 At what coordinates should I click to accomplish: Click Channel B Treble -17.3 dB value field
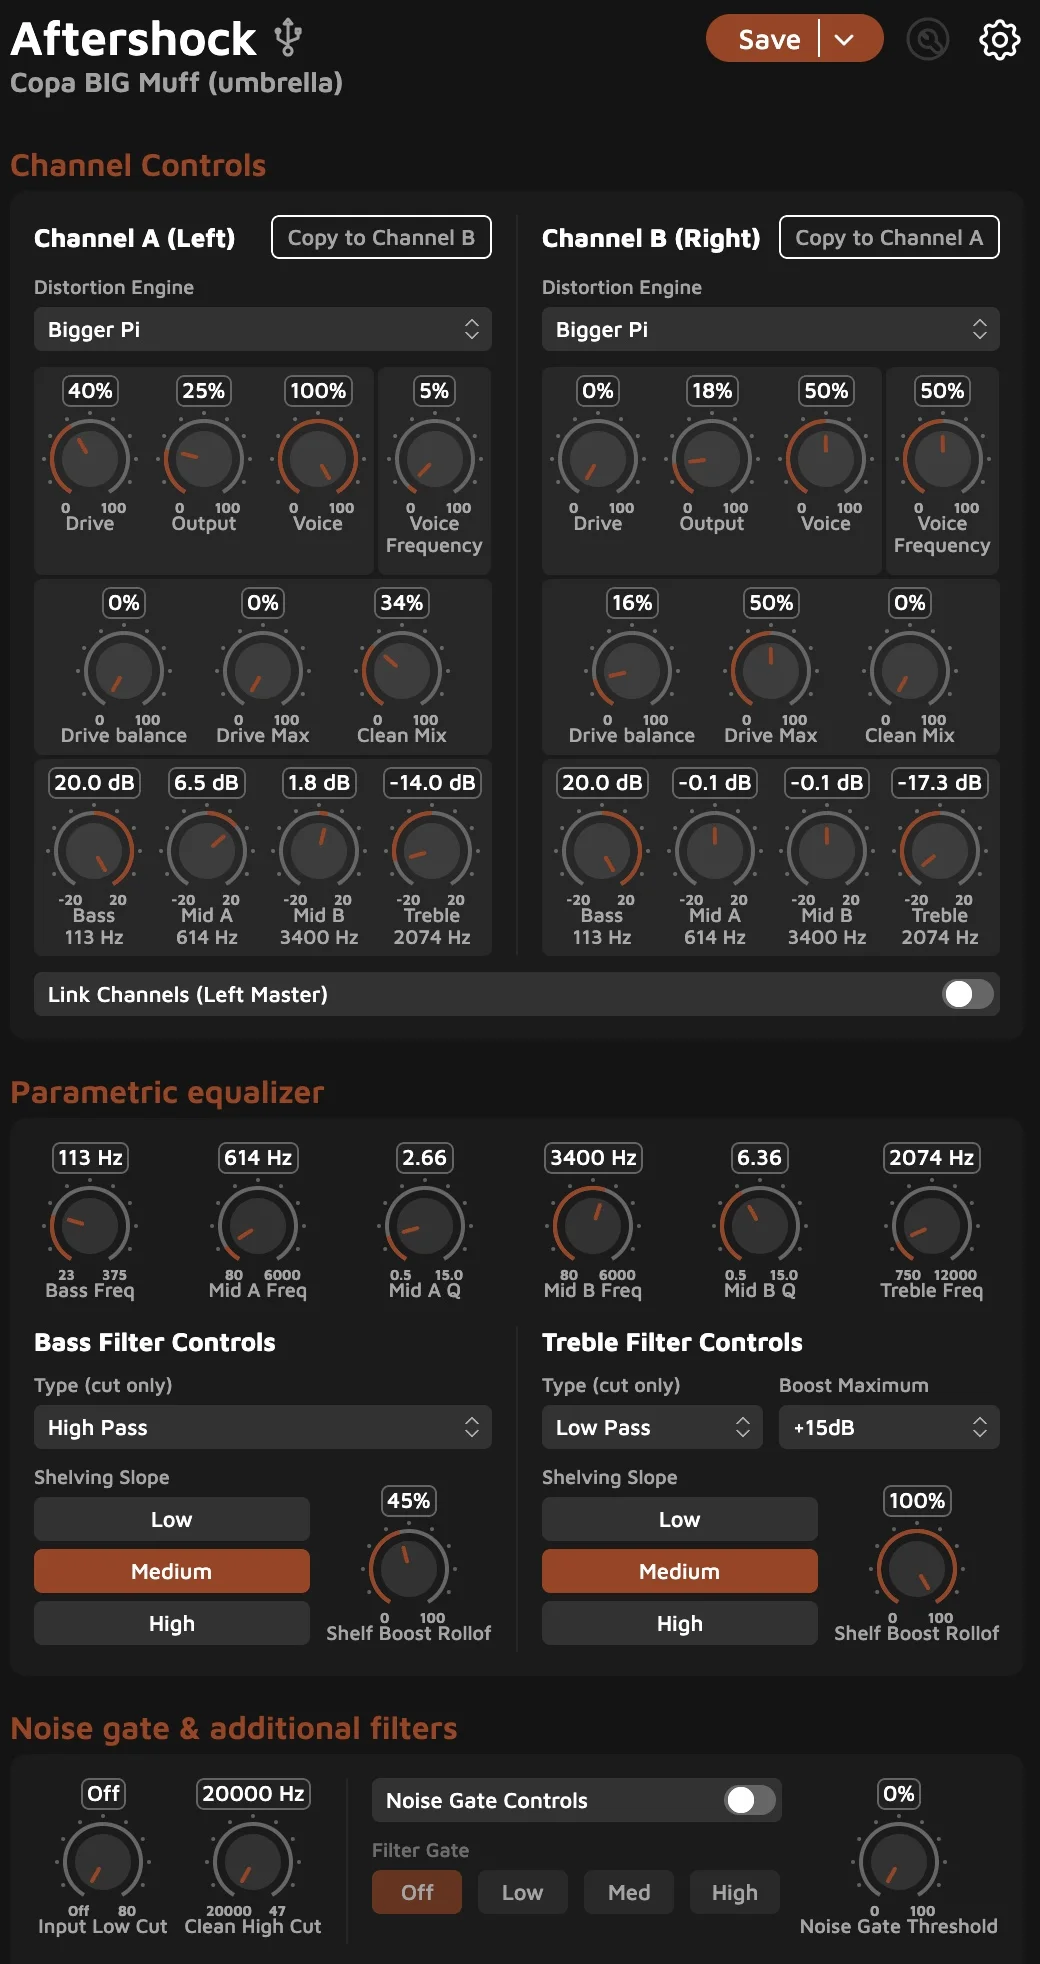[940, 783]
